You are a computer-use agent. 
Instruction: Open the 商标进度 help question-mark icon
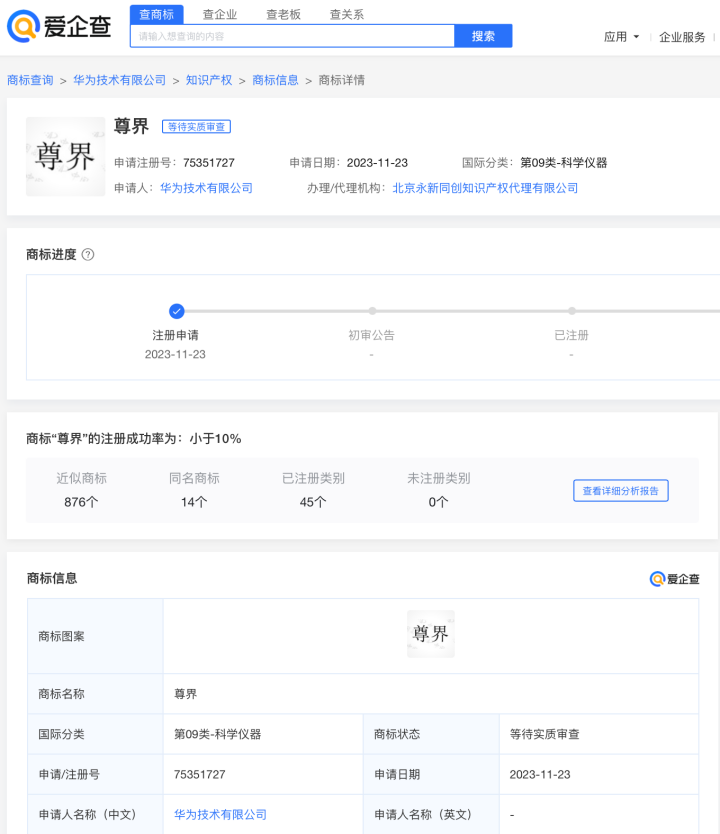pos(88,255)
